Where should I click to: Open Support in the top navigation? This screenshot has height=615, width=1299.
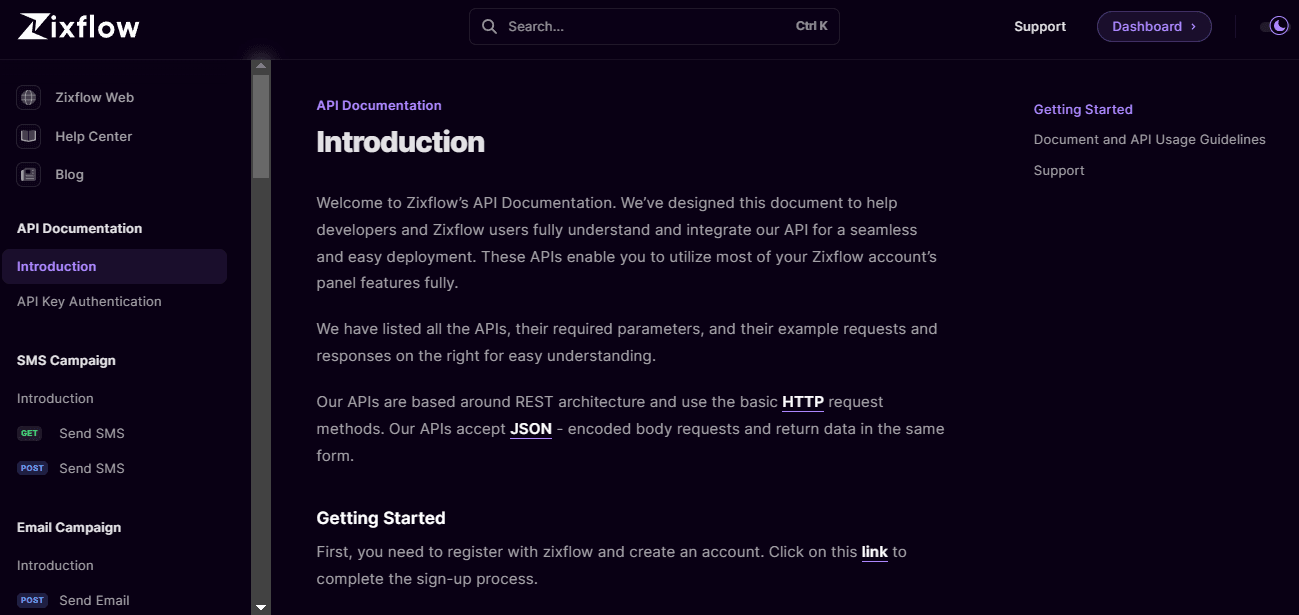click(x=1039, y=27)
